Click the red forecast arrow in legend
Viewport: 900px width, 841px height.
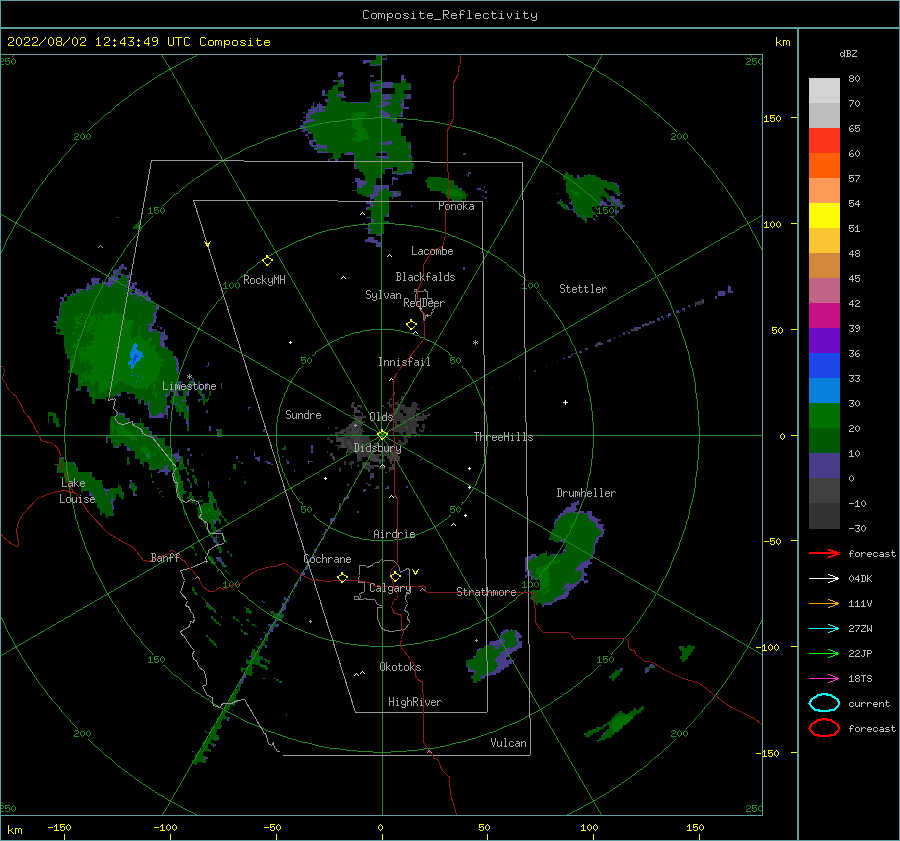pos(824,553)
